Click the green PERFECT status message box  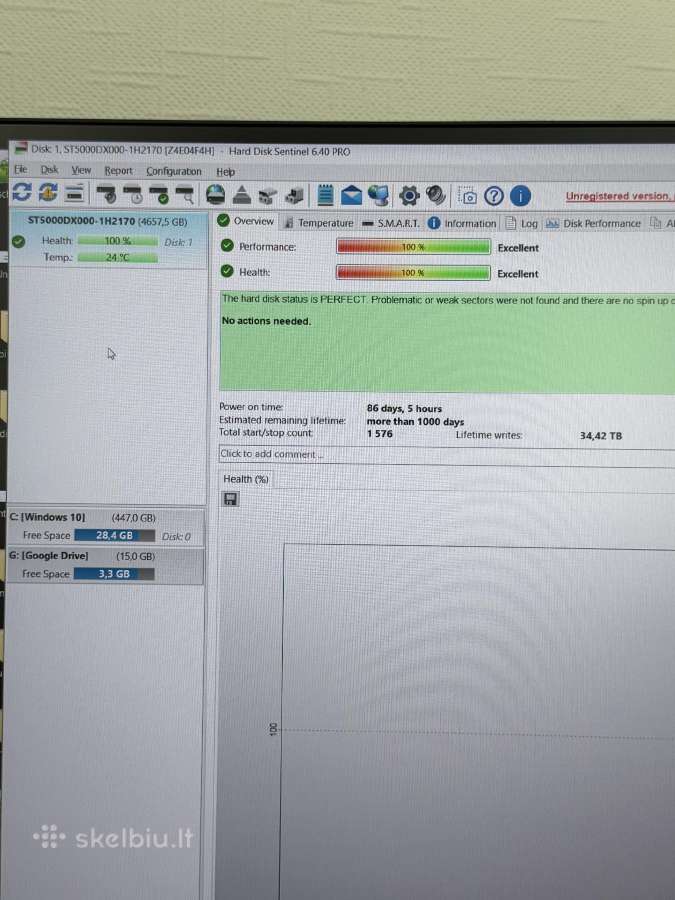(447, 342)
